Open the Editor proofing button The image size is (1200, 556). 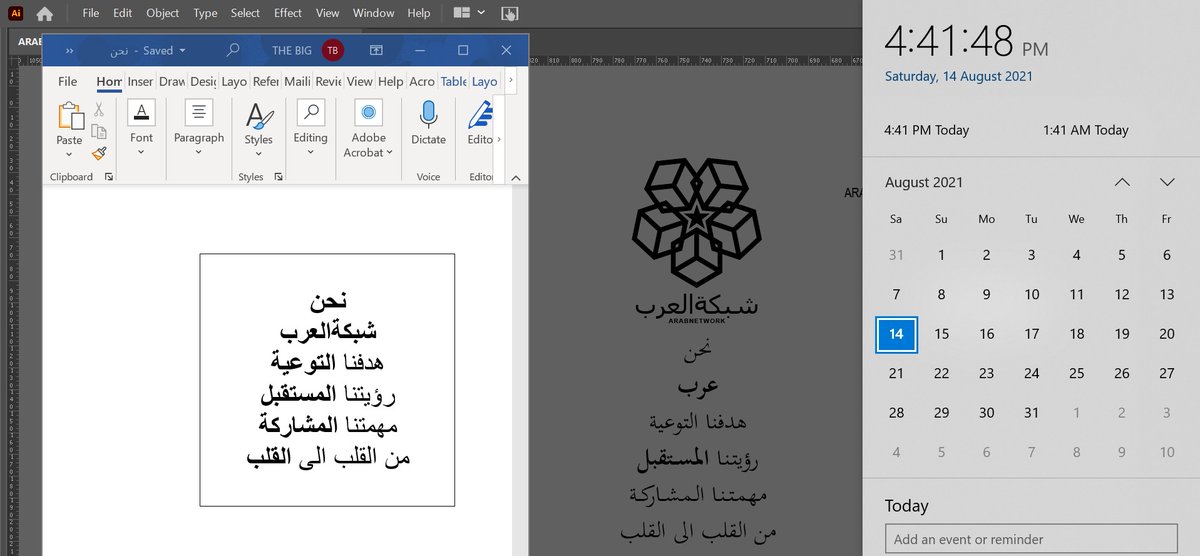coord(480,123)
